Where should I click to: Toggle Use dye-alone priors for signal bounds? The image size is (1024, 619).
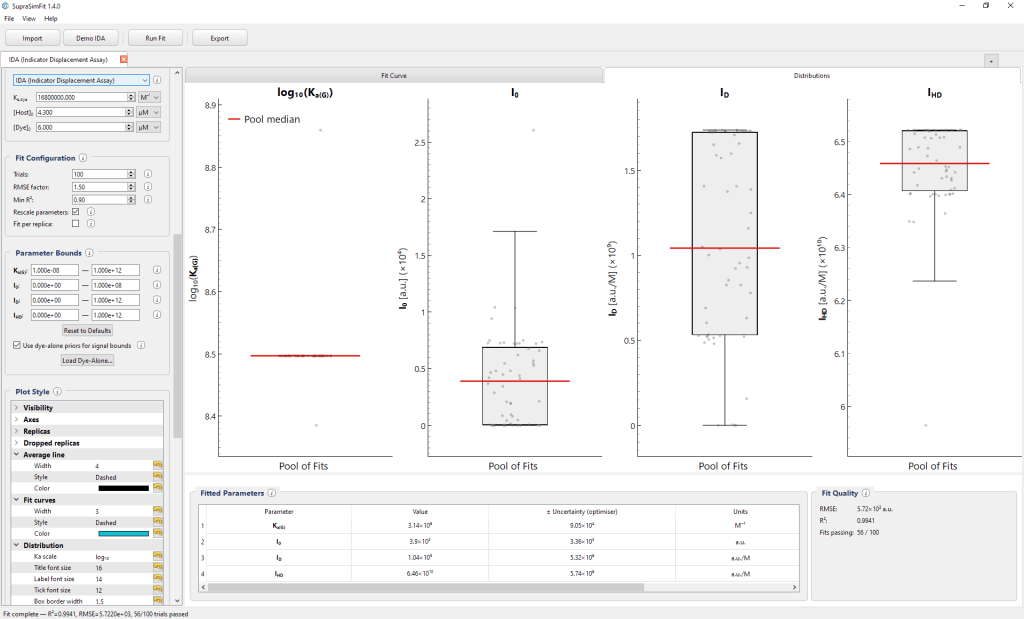pyautogui.click(x=17, y=345)
